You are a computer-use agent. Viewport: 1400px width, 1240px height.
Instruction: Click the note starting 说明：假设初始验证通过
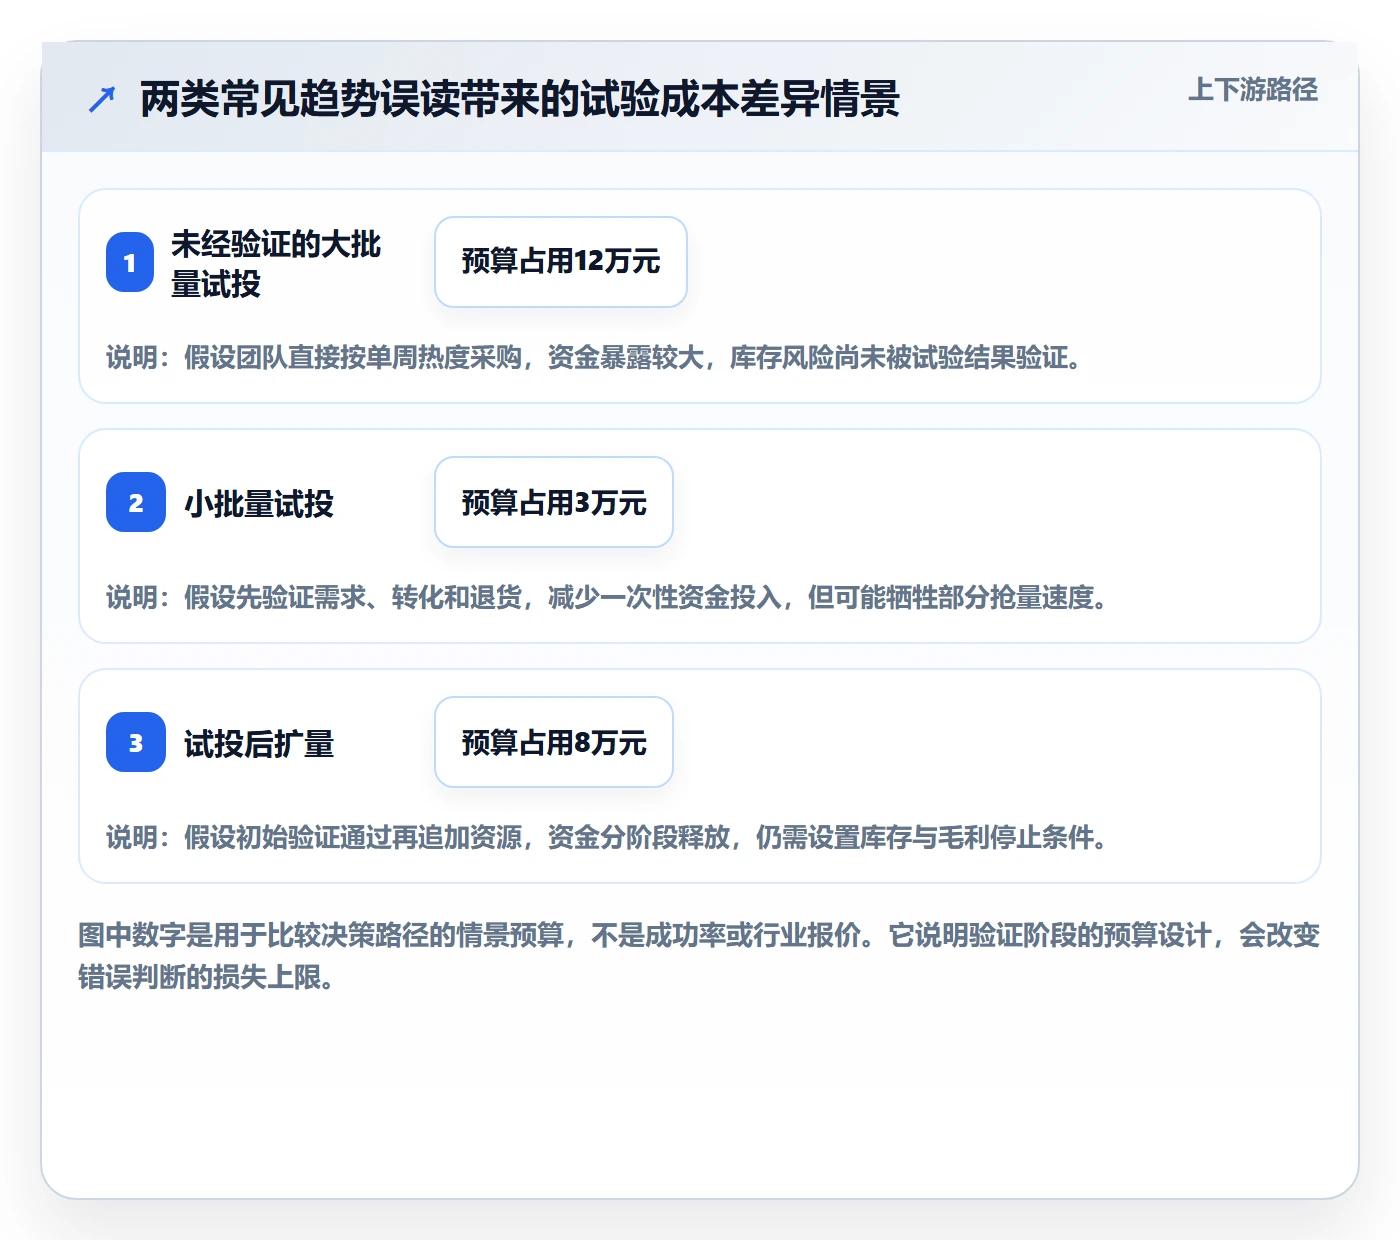[x=608, y=837]
